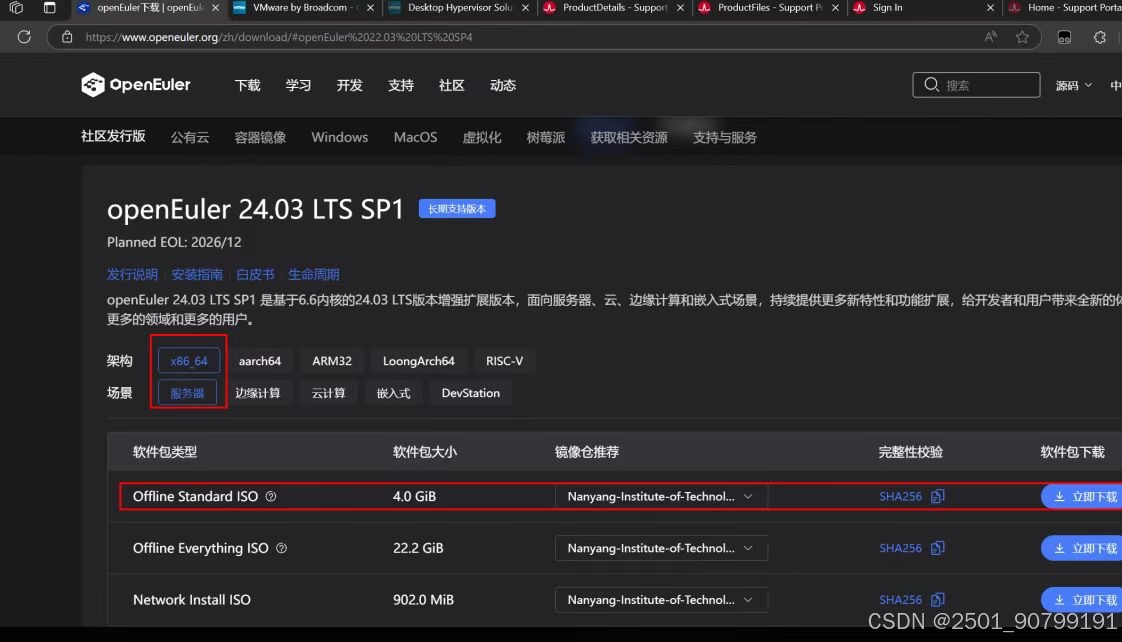This screenshot has width=1122, height=642.
Task: Open the 学习 navigation menu
Action: click(x=298, y=85)
